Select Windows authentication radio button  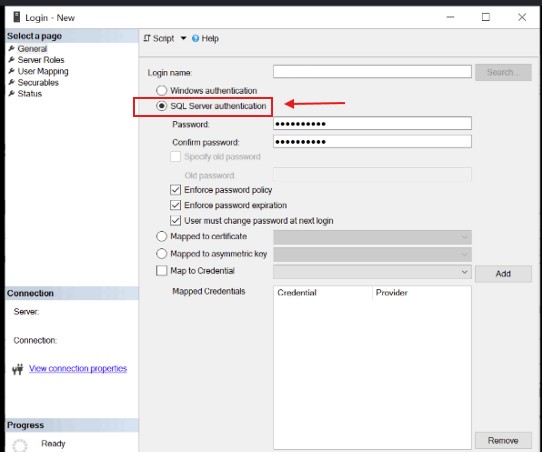coord(161,91)
